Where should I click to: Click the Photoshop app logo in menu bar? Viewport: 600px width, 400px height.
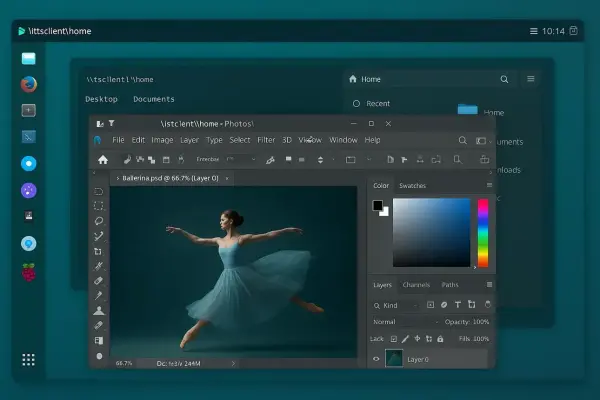coord(98,140)
